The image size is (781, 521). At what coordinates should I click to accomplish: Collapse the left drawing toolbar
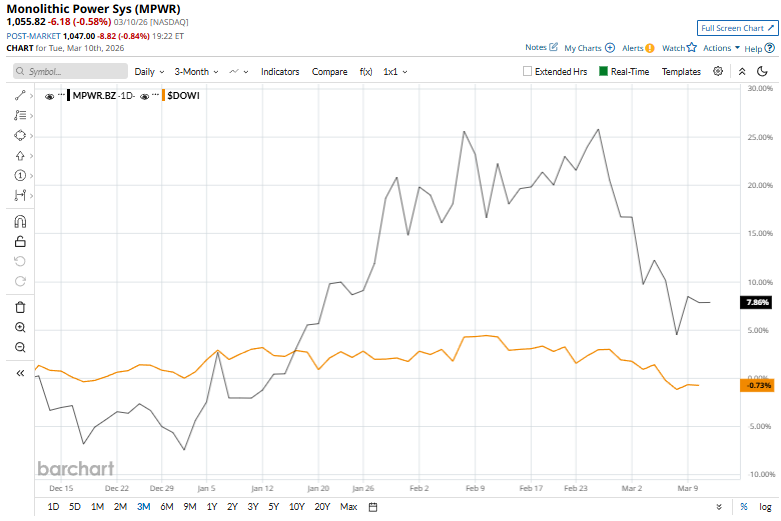tap(20, 373)
